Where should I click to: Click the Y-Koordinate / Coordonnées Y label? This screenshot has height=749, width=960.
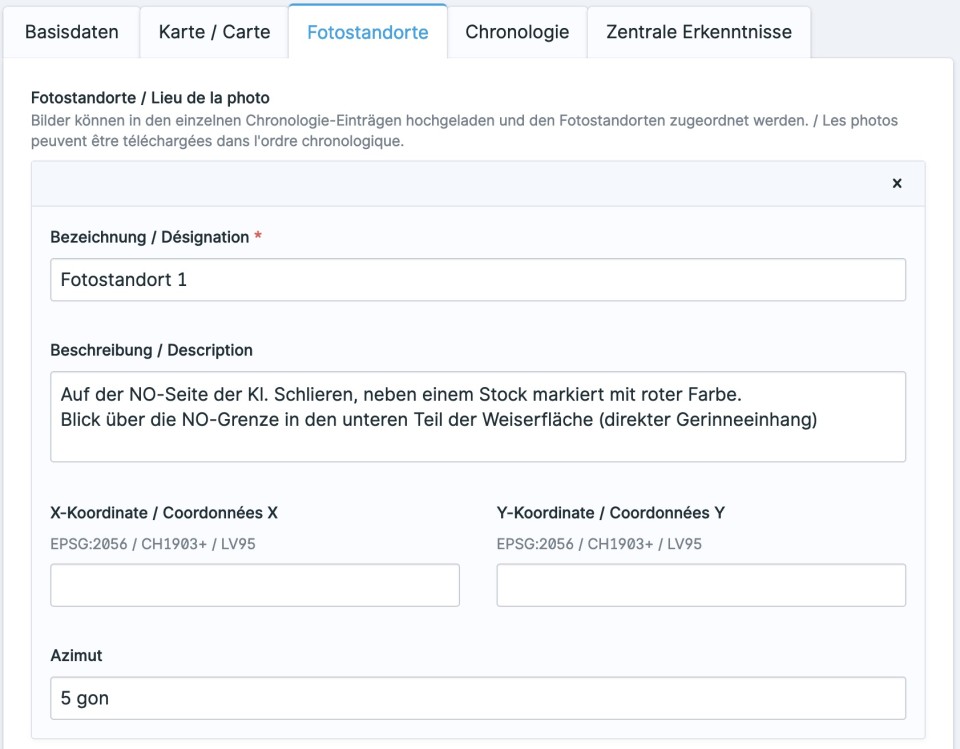610,513
